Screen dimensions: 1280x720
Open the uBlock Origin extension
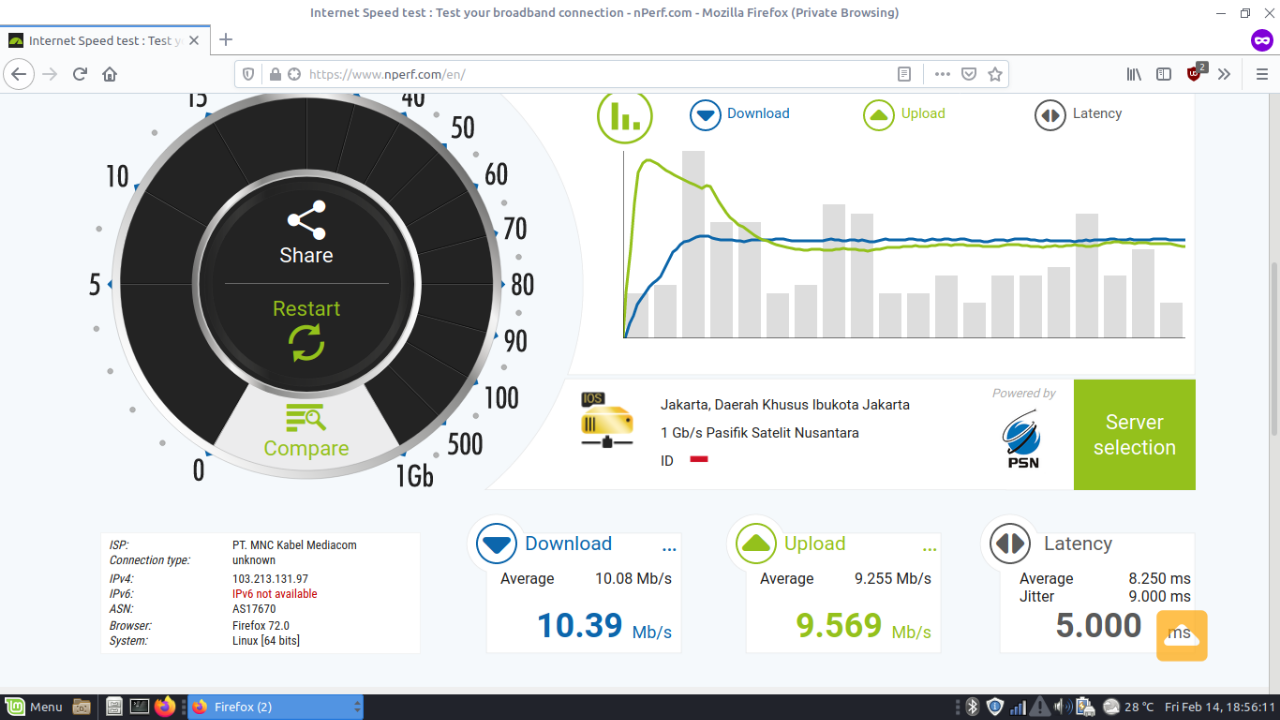[x=1196, y=72]
